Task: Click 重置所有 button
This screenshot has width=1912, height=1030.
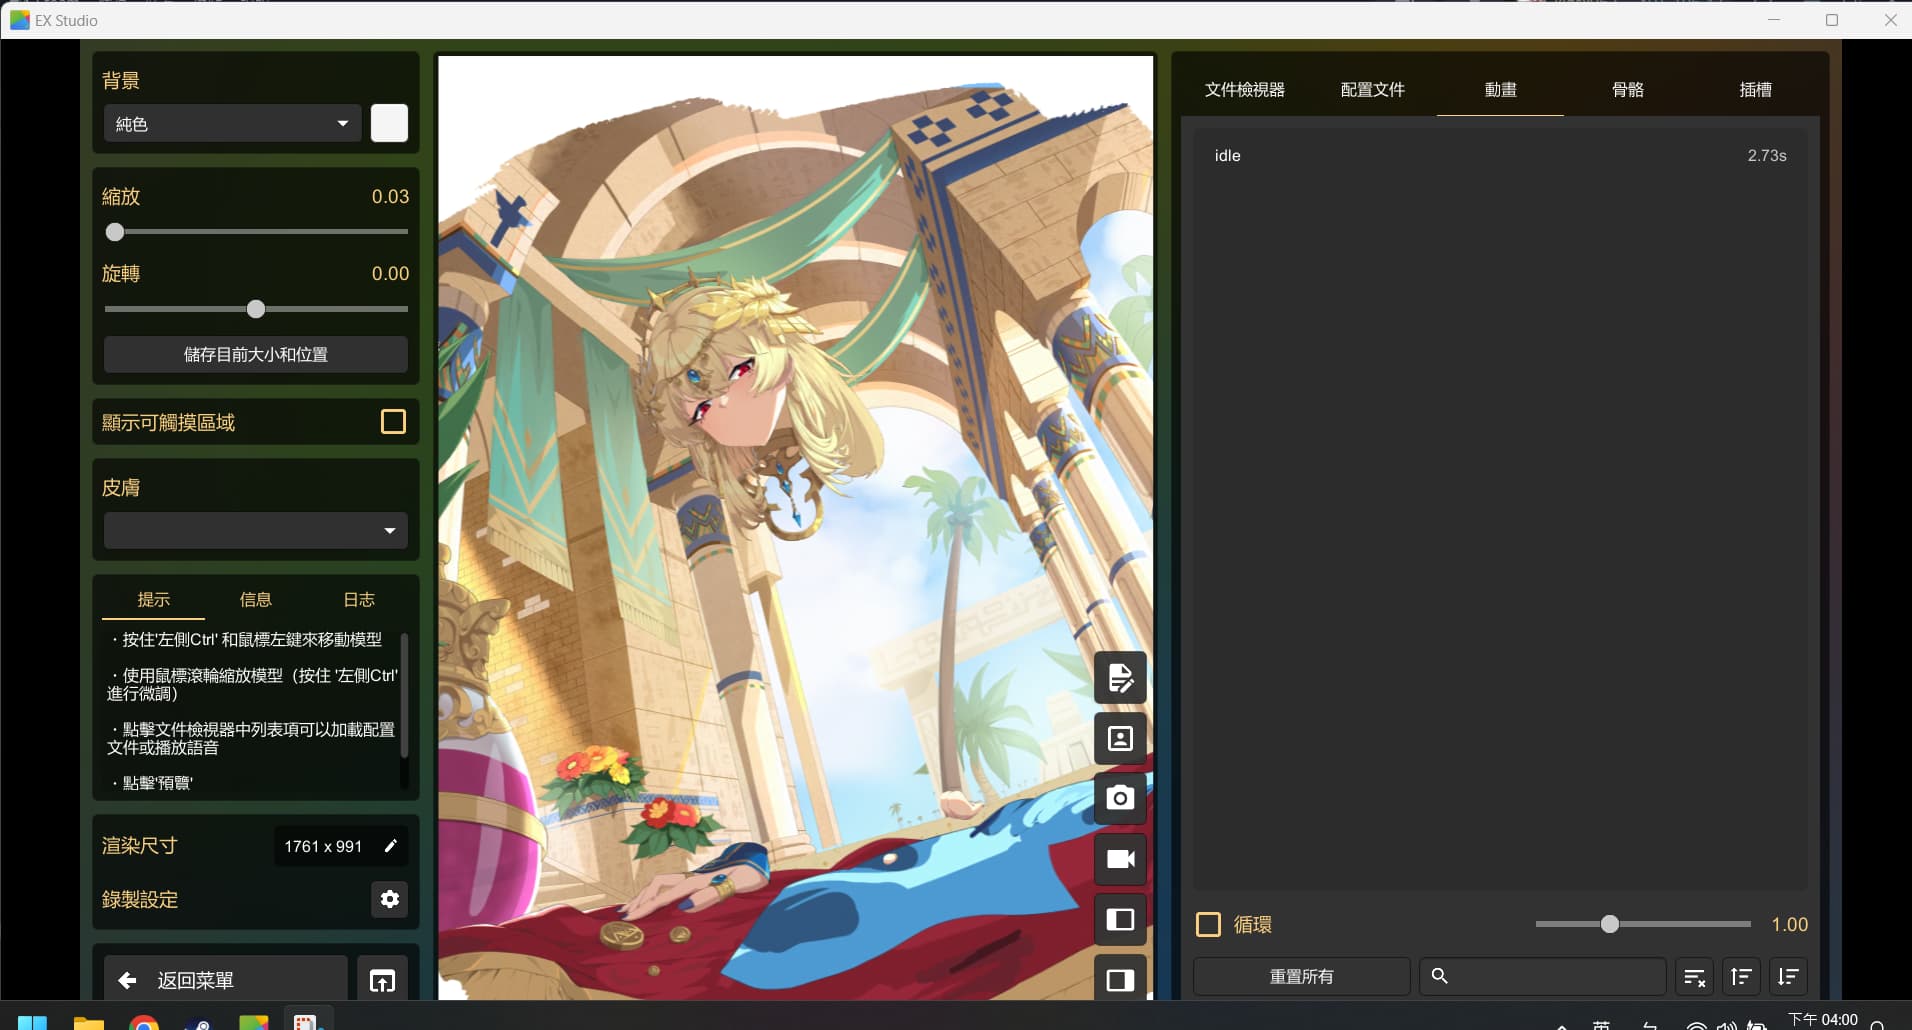Action: tap(1301, 977)
